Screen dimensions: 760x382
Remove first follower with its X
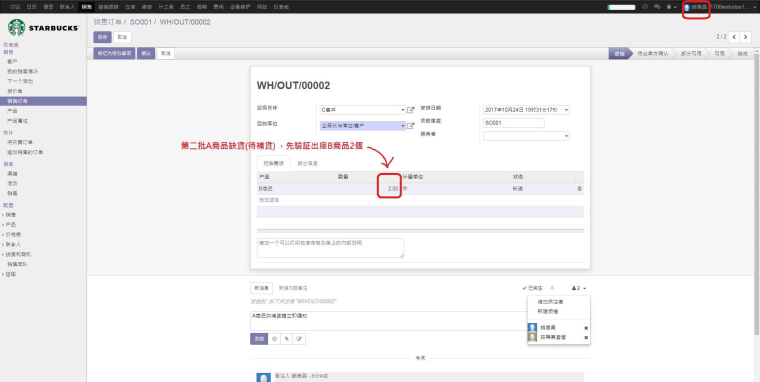click(x=586, y=328)
